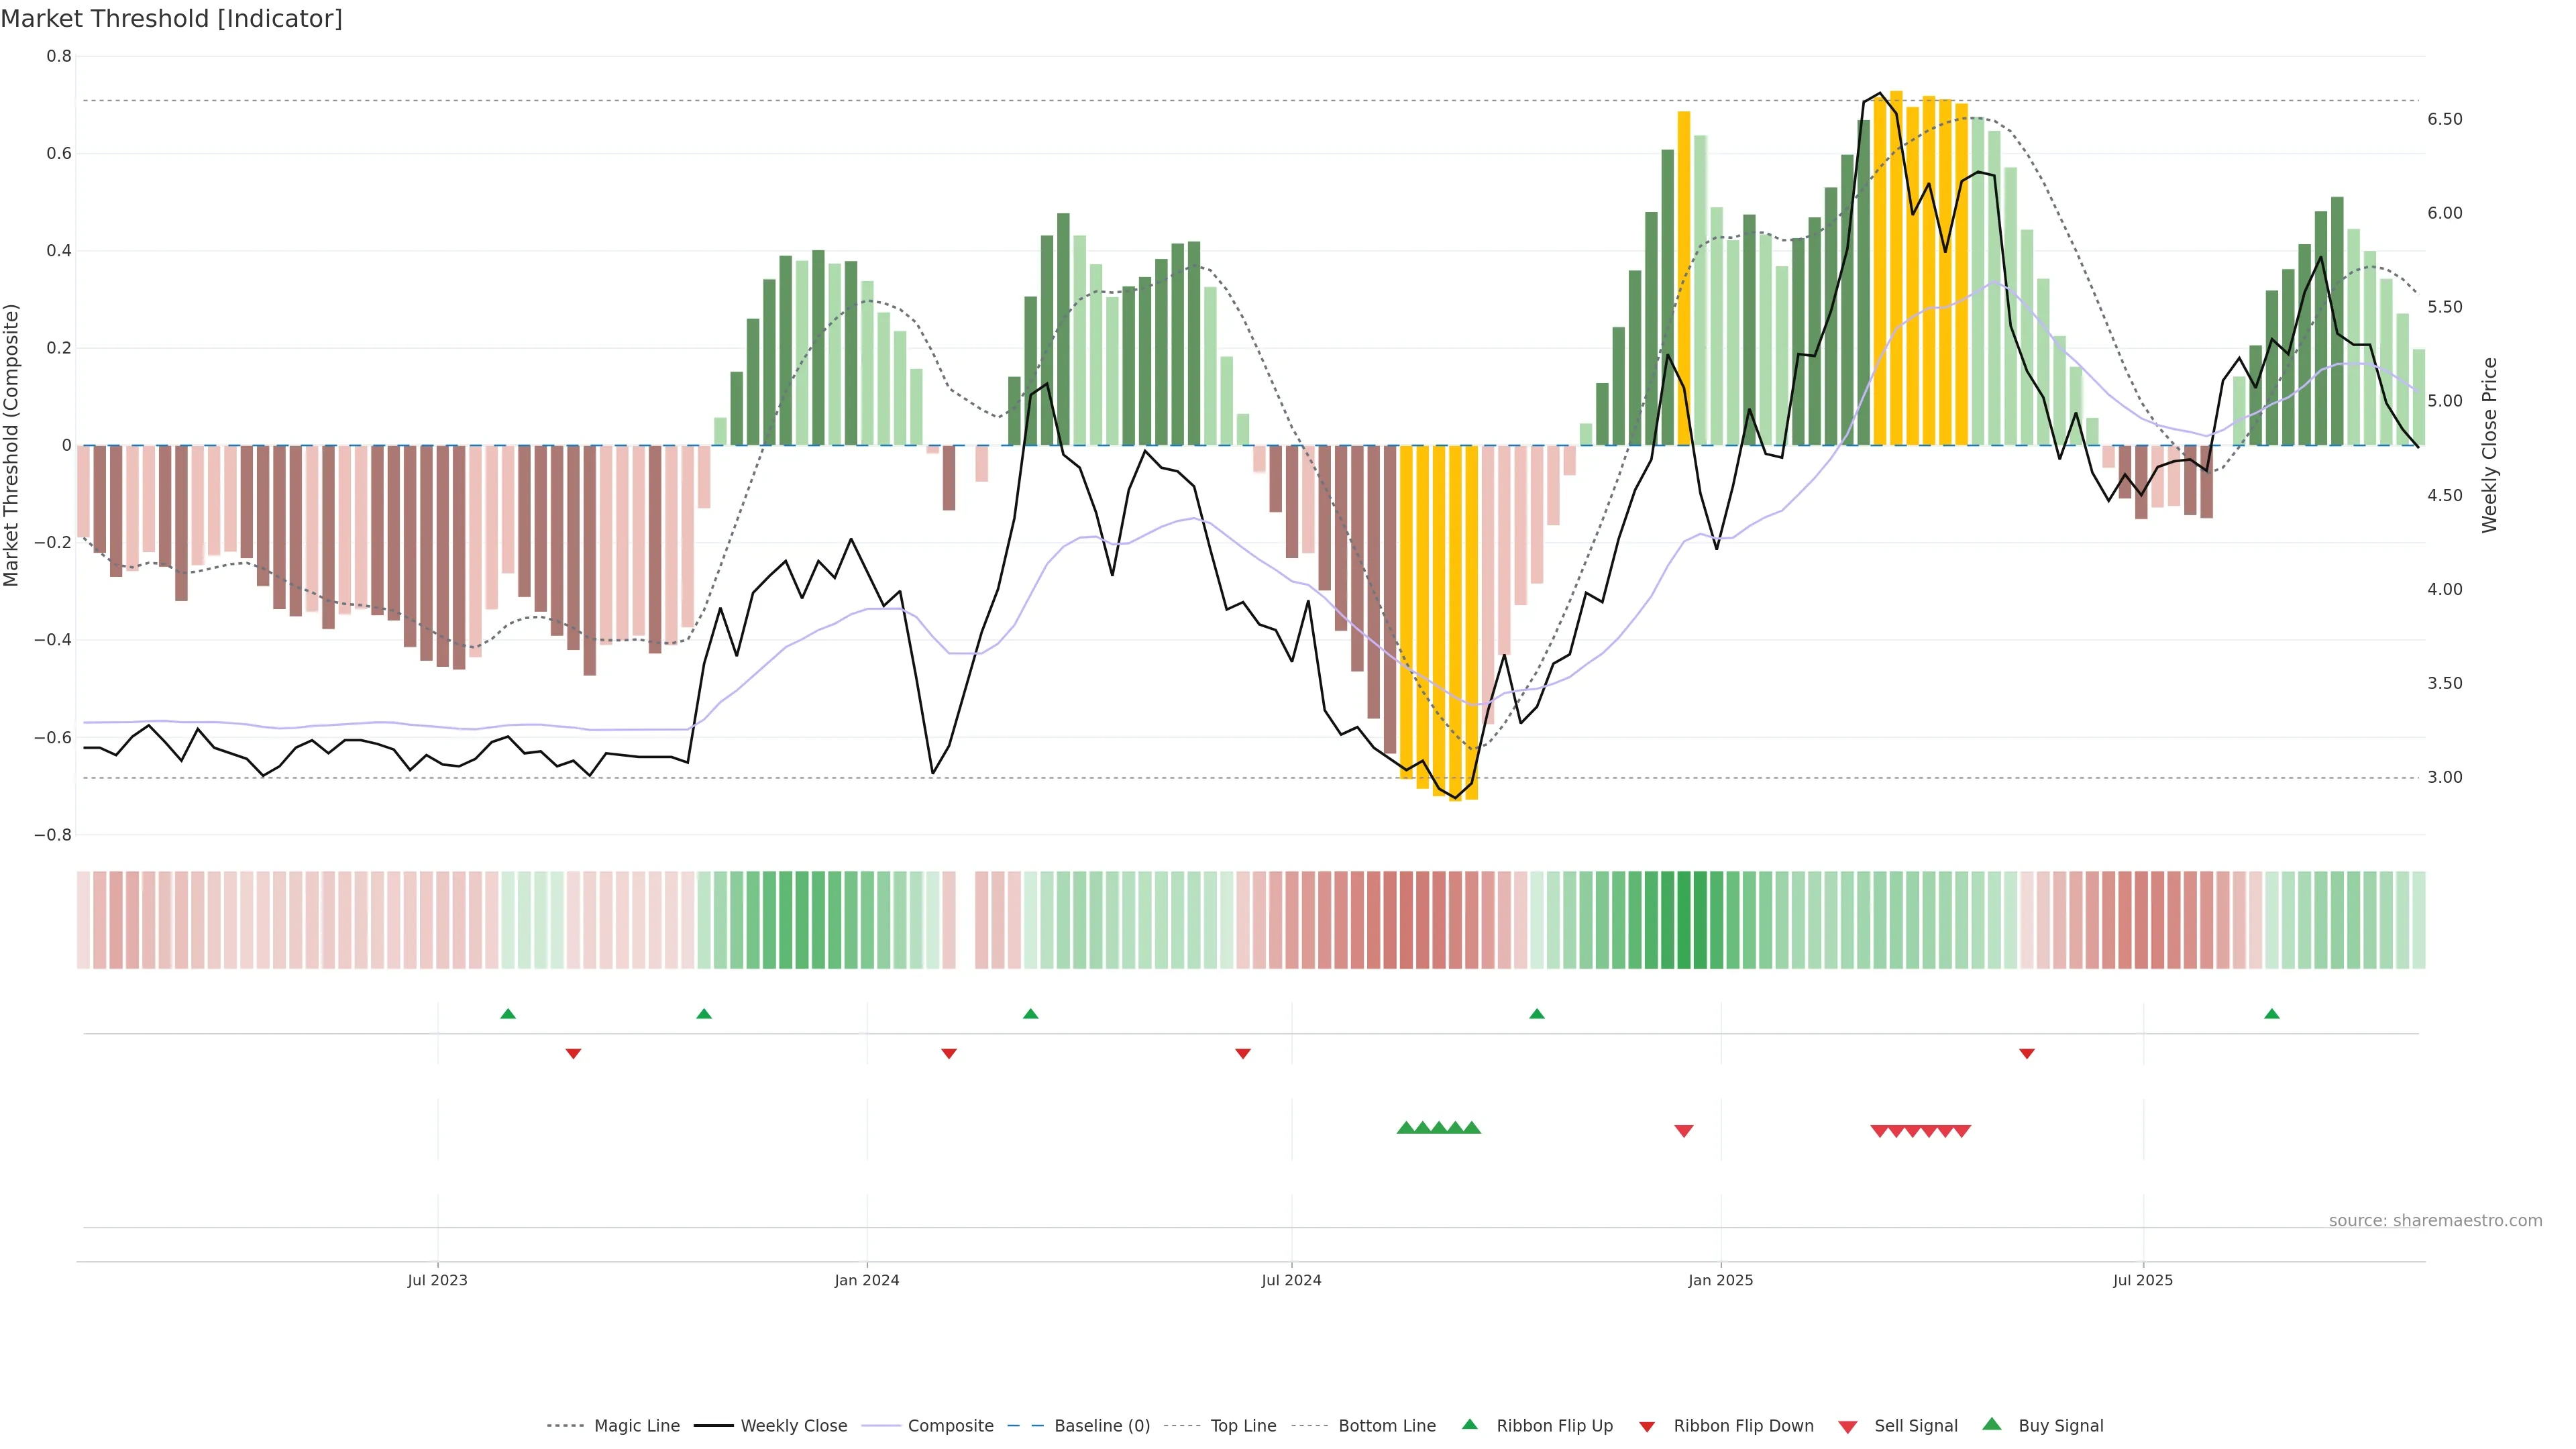This screenshot has width=2576, height=1449.
Task: Click the Ribbon Flip Up legend triangle icon
Action: [x=1469, y=1424]
